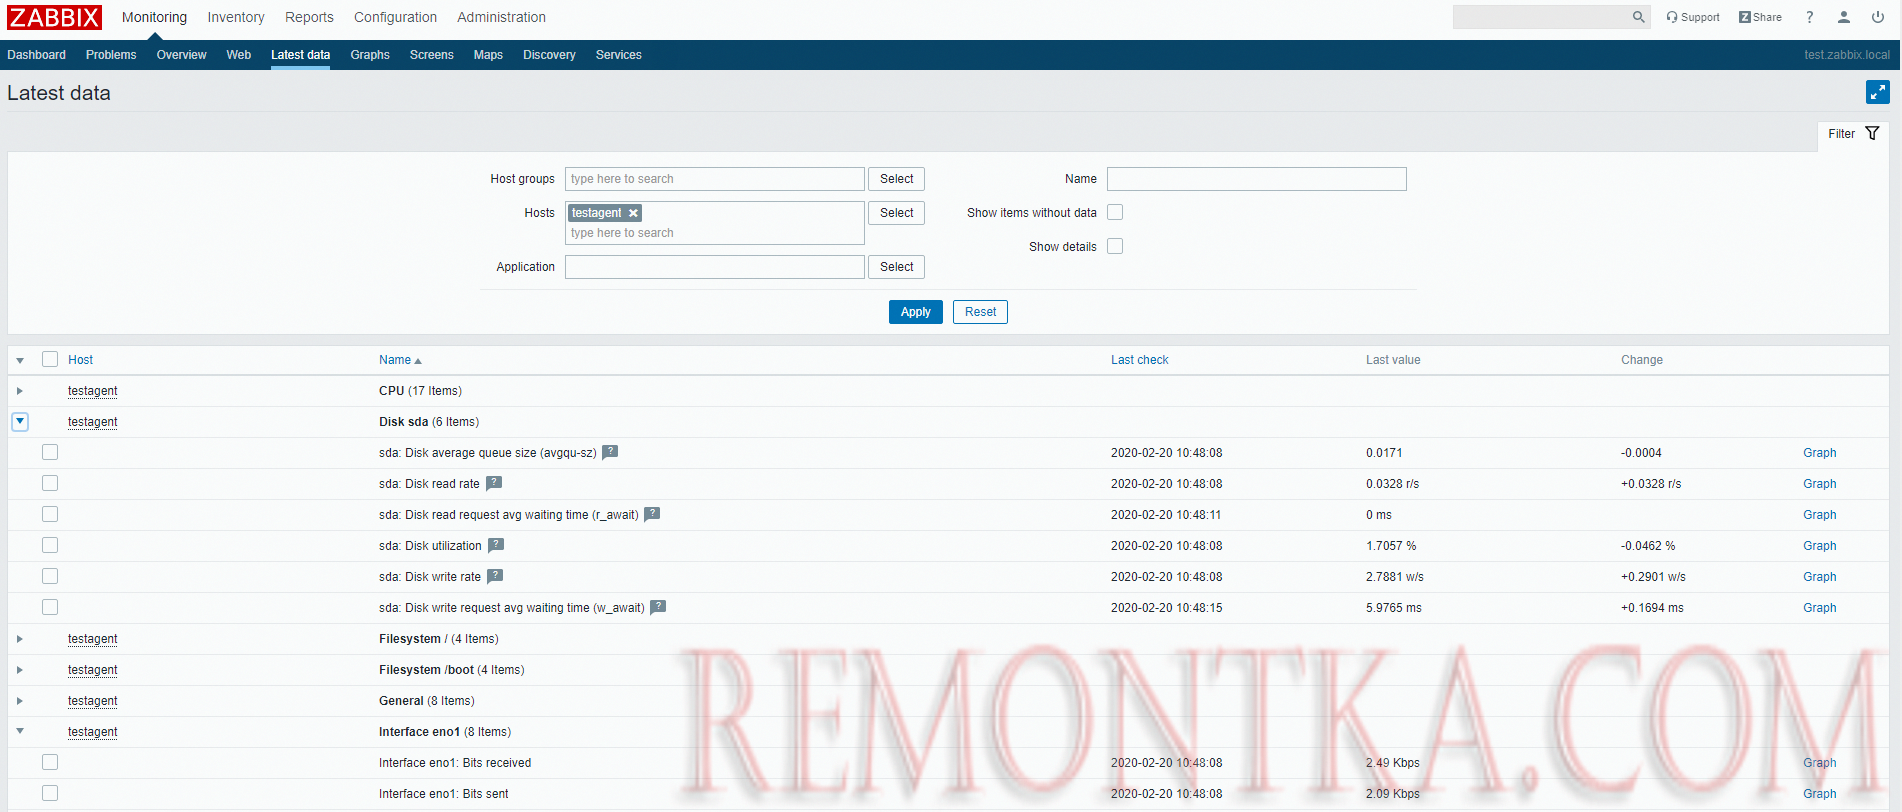Toggle the Filter funnel tab

(1853, 134)
